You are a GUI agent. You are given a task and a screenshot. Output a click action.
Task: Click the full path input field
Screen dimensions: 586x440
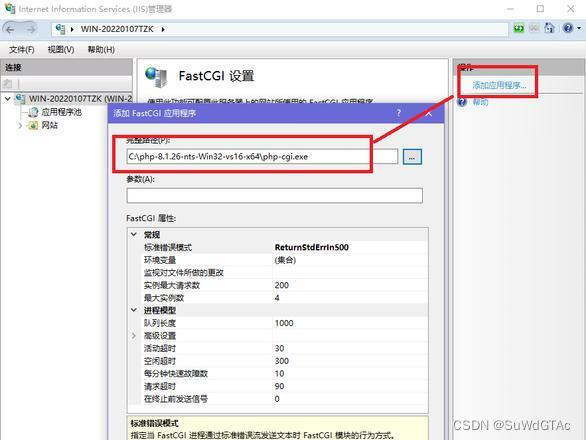click(262, 156)
